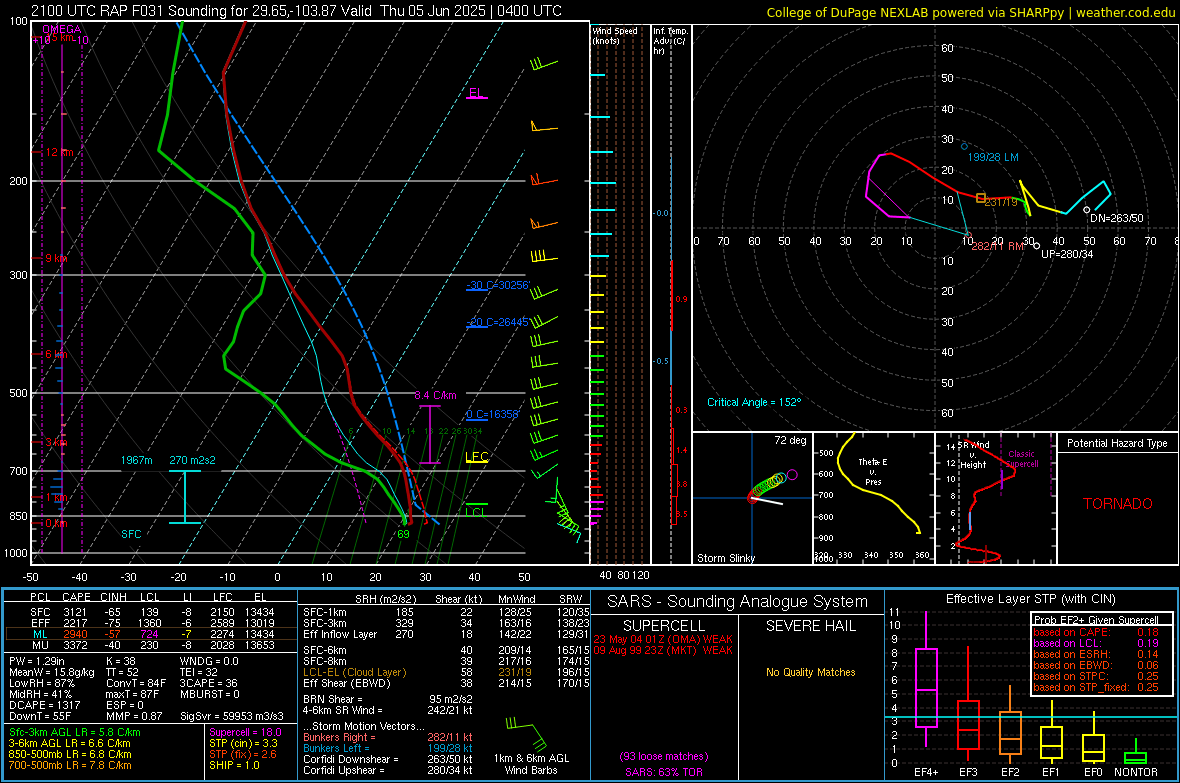Click the Potential Hazard Type header
Image resolution: width=1180 pixels, height=783 pixels.
click(x=1117, y=443)
